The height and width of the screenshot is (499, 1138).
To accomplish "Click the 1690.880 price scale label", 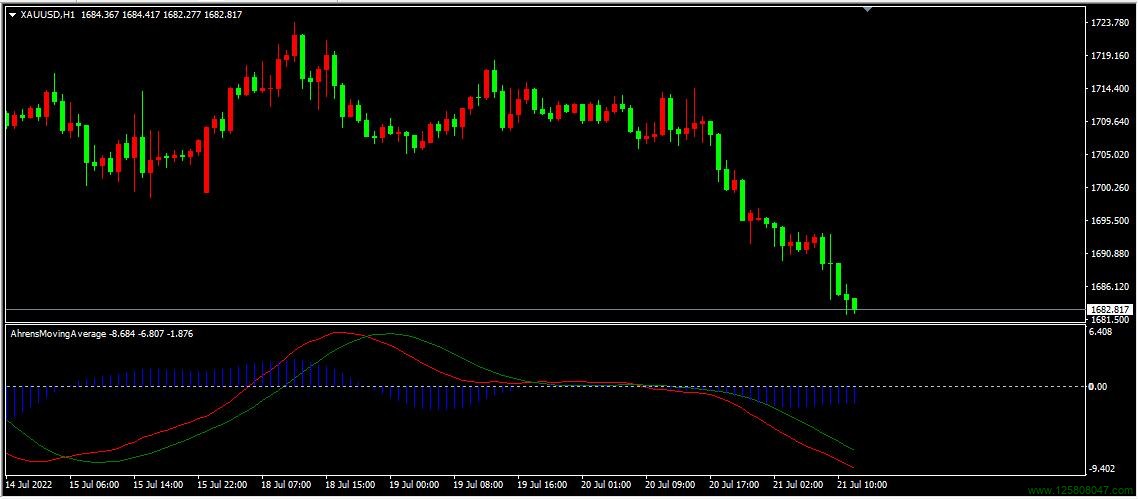I will pyautogui.click(x=1110, y=254).
